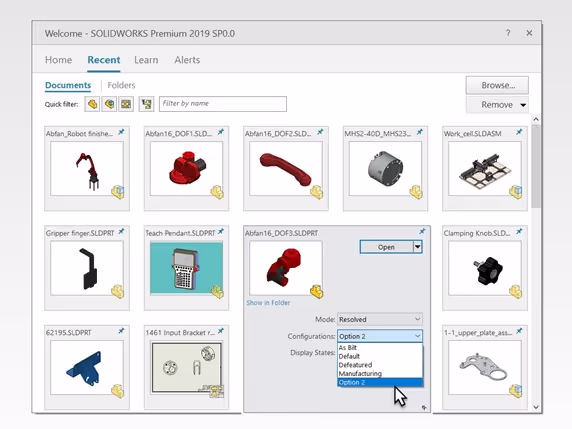
Task: Toggle pin on Abfan_Robot finished document
Action: [x=121, y=132]
